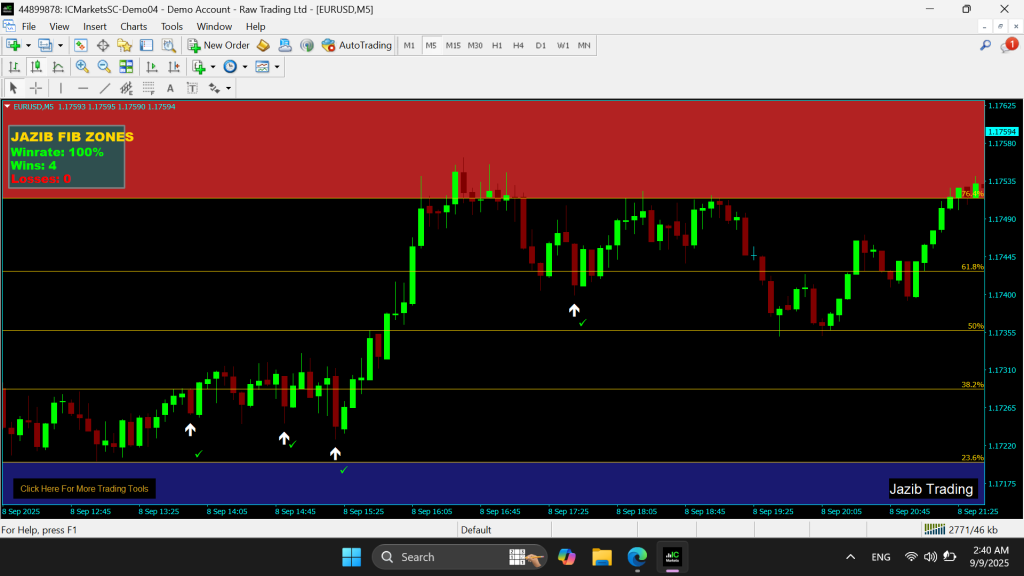
Task: Zoom in on the chart
Action: point(82,67)
